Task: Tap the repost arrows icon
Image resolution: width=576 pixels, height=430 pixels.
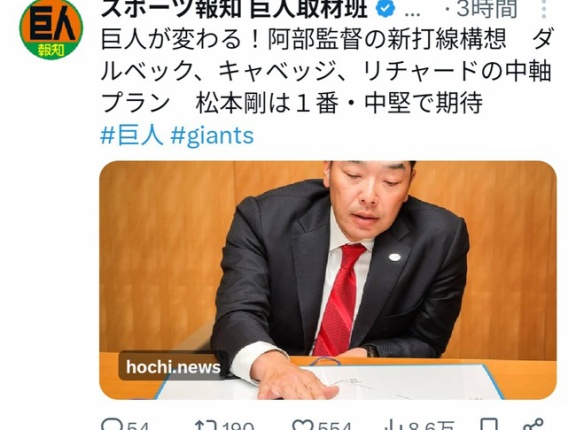Action: [206, 424]
